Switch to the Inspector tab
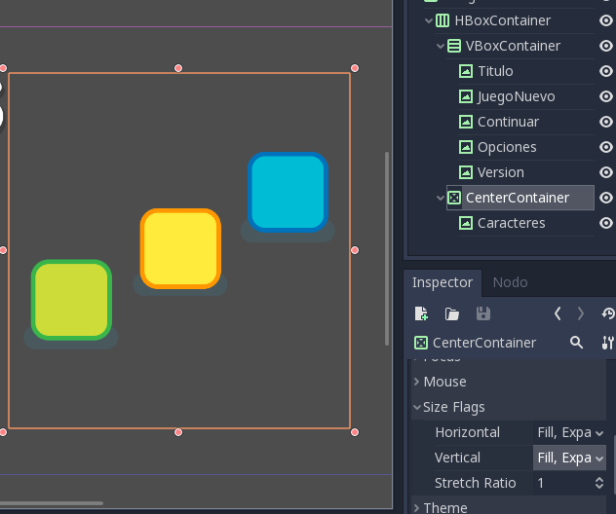Viewport: 616px width, 514px height. pyautogui.click(x=442, y=283)
